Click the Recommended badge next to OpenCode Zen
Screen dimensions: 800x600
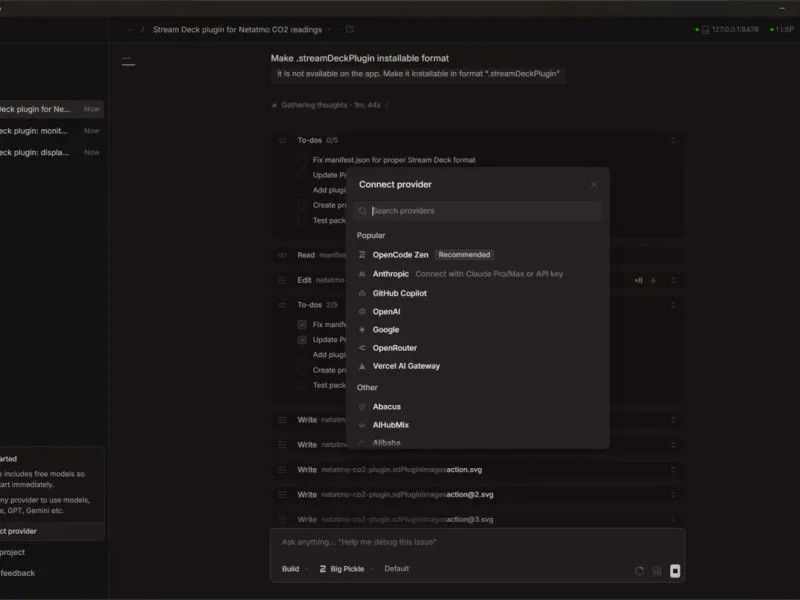(464, 255)
